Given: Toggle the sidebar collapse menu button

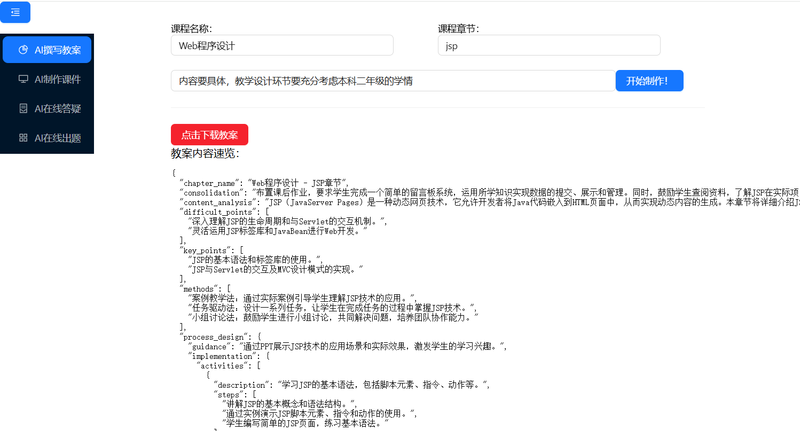Looking at the screenshot, I should 15,12.
